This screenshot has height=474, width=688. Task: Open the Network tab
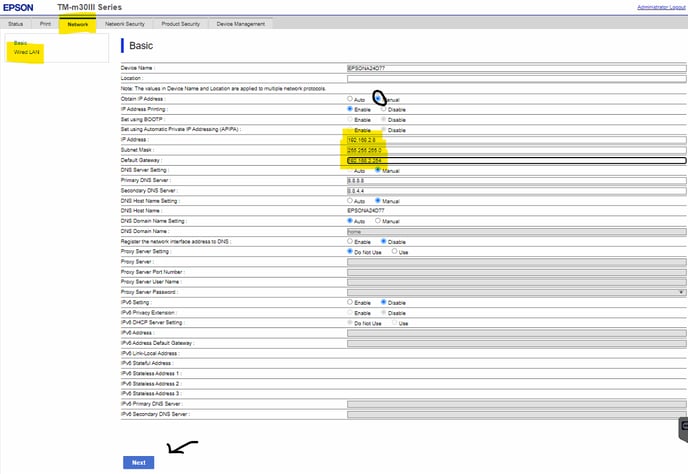click(77, 22)
